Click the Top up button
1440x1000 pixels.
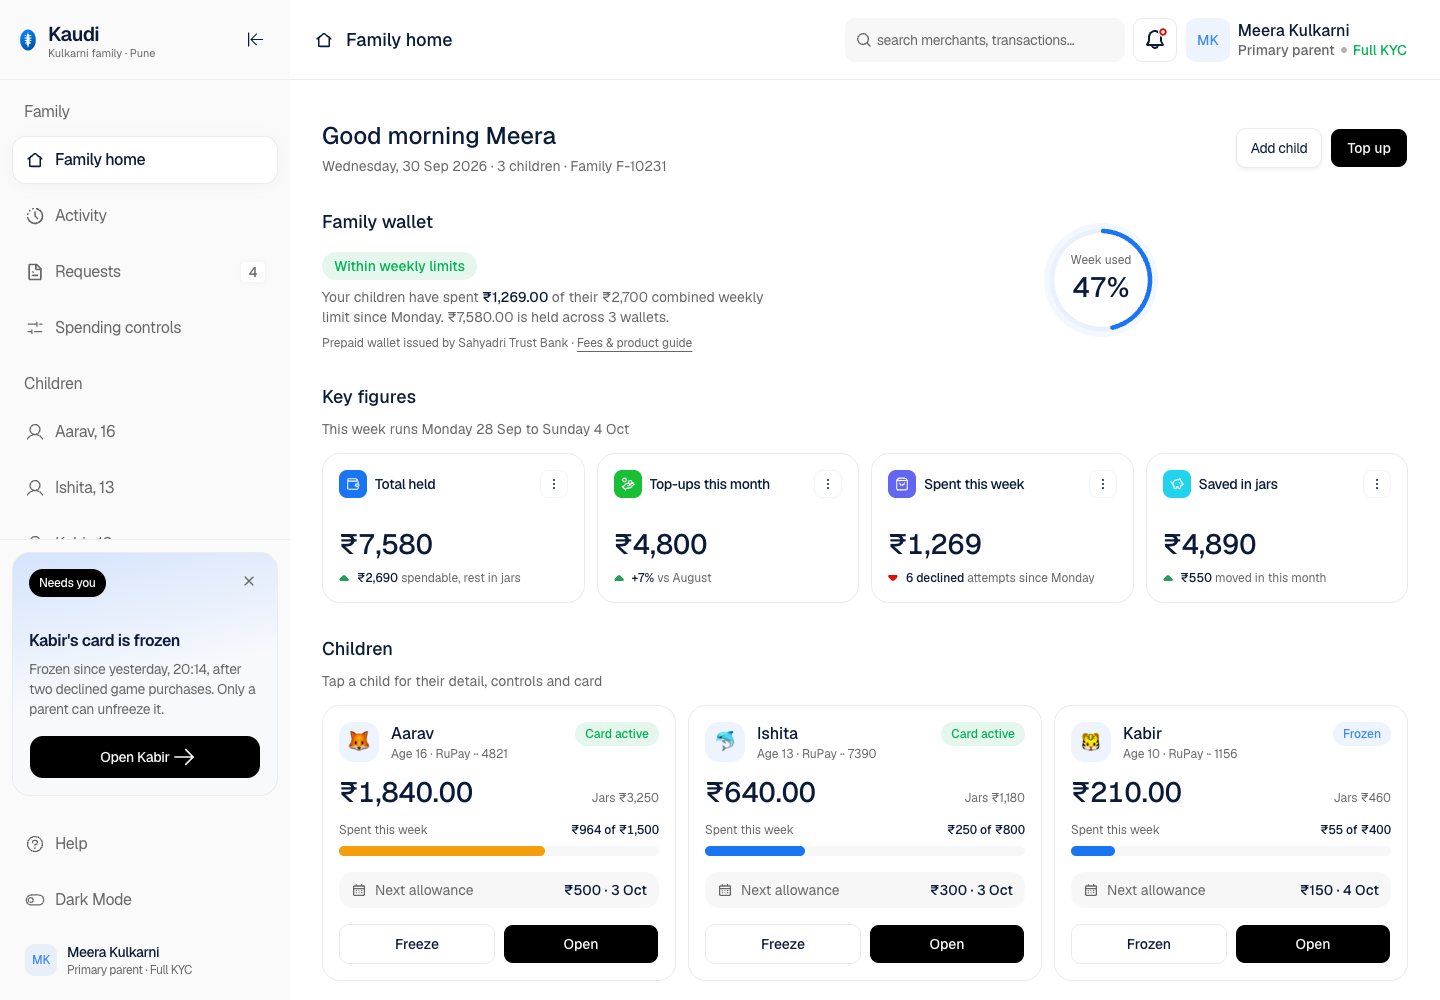click(1369, 148)
